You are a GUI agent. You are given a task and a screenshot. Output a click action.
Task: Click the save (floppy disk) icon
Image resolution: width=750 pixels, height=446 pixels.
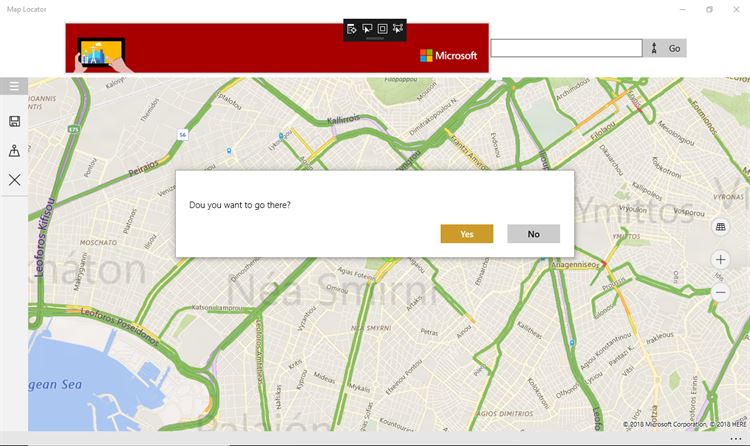(14, 121)
